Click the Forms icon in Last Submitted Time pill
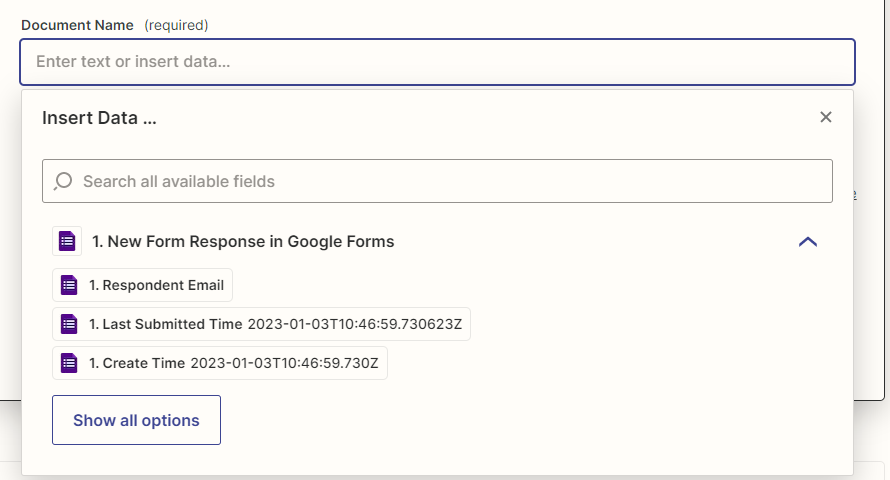890x480 pixels. tap(69, 324)
